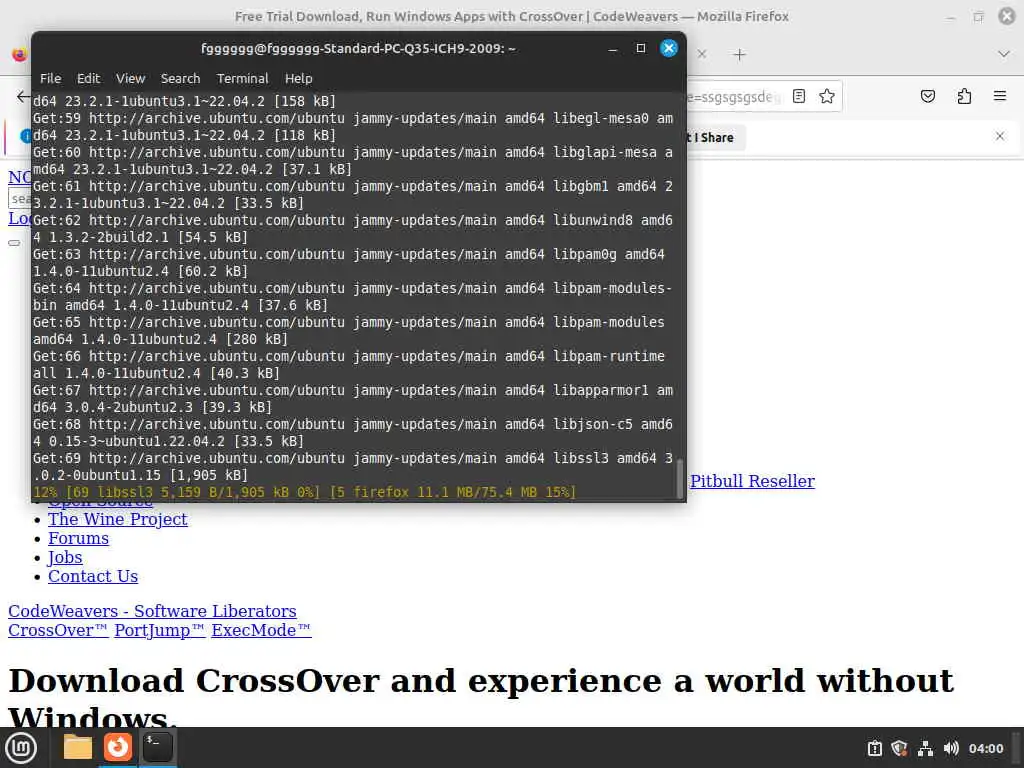Click Firefox back arrow button

[23, 97]
